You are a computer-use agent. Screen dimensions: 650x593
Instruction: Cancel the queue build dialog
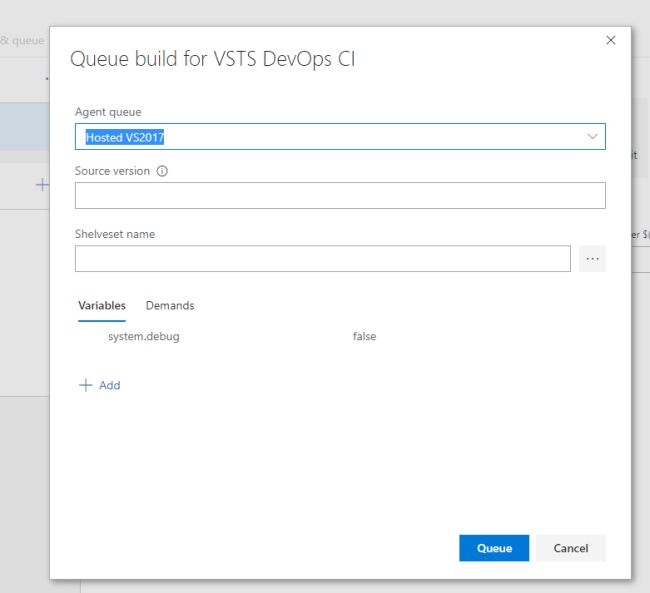click(x=570, y=548)
